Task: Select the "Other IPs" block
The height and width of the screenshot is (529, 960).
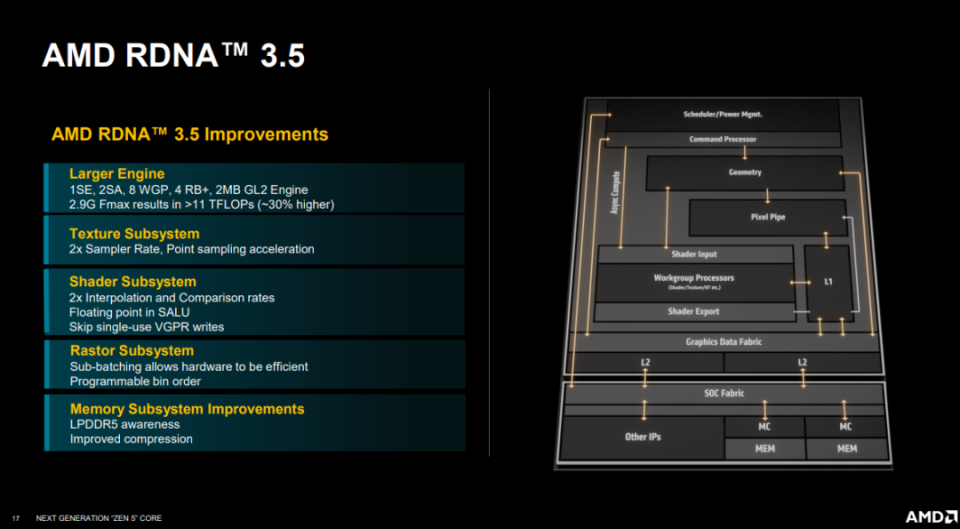Action: click(x=642, y=437)
